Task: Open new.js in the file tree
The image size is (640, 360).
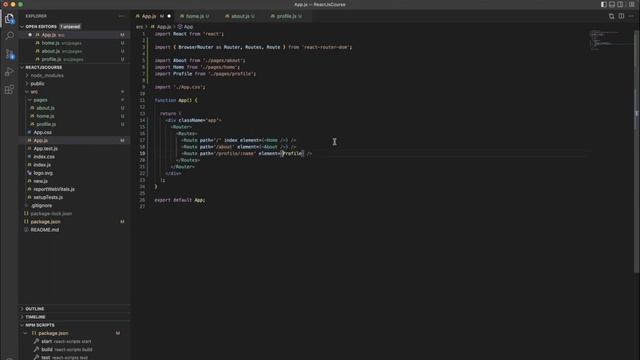Action: [x=75, y=181]
